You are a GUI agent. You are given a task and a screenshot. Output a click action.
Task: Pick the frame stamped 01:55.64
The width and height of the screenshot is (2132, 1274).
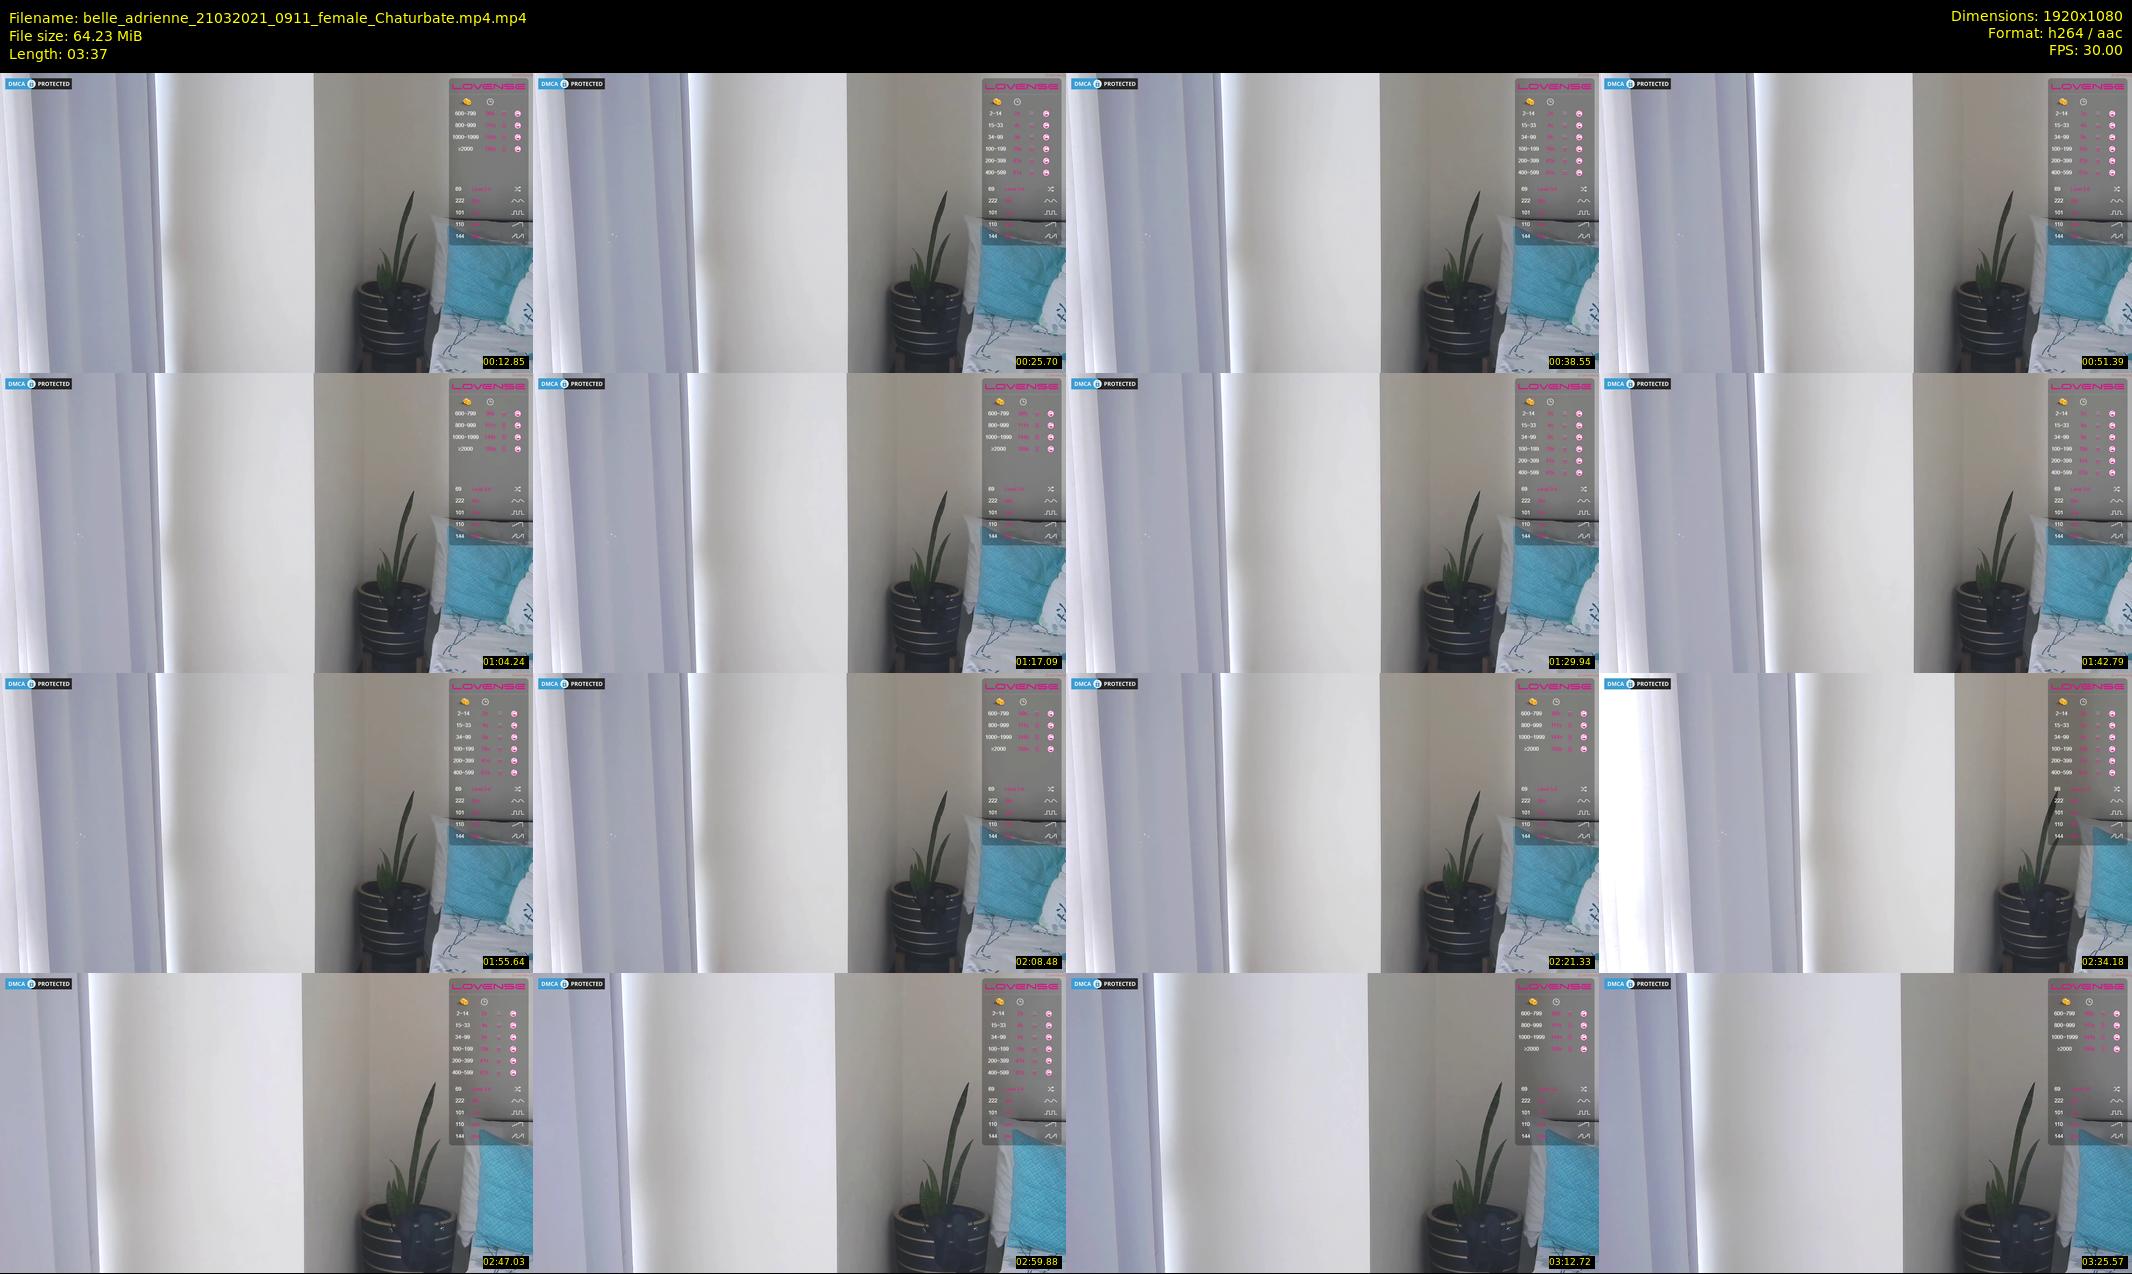tap(266, 823)
